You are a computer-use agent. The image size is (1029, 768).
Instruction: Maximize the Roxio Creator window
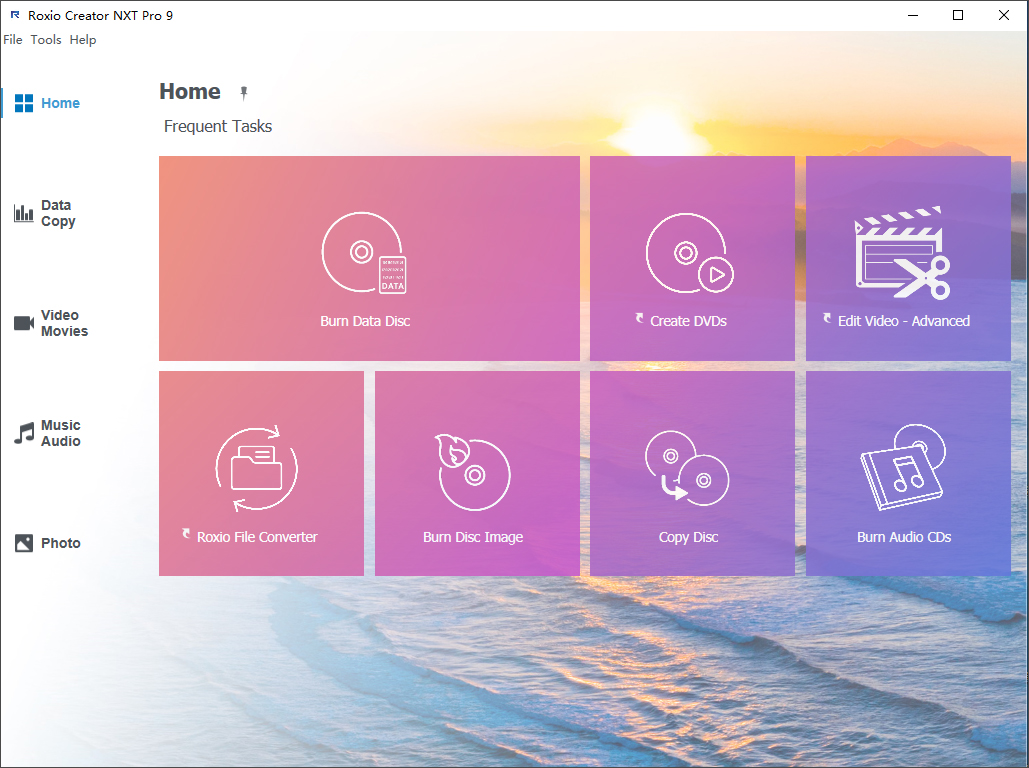957,15
